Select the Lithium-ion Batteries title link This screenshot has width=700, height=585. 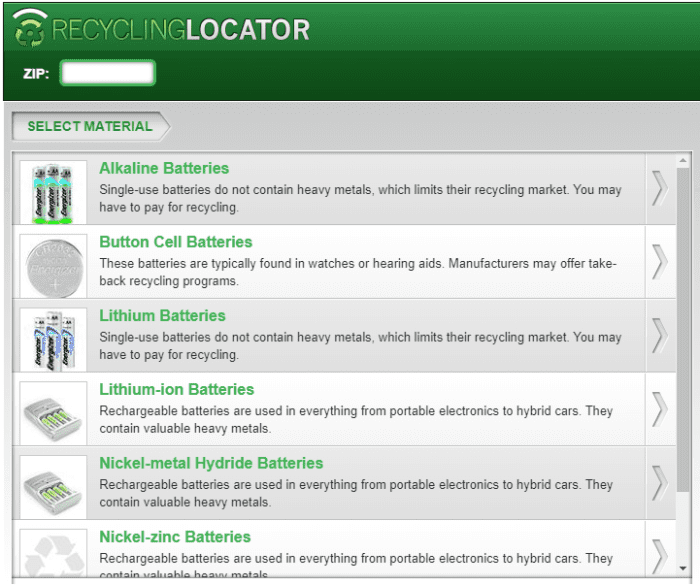coord(176,389)
